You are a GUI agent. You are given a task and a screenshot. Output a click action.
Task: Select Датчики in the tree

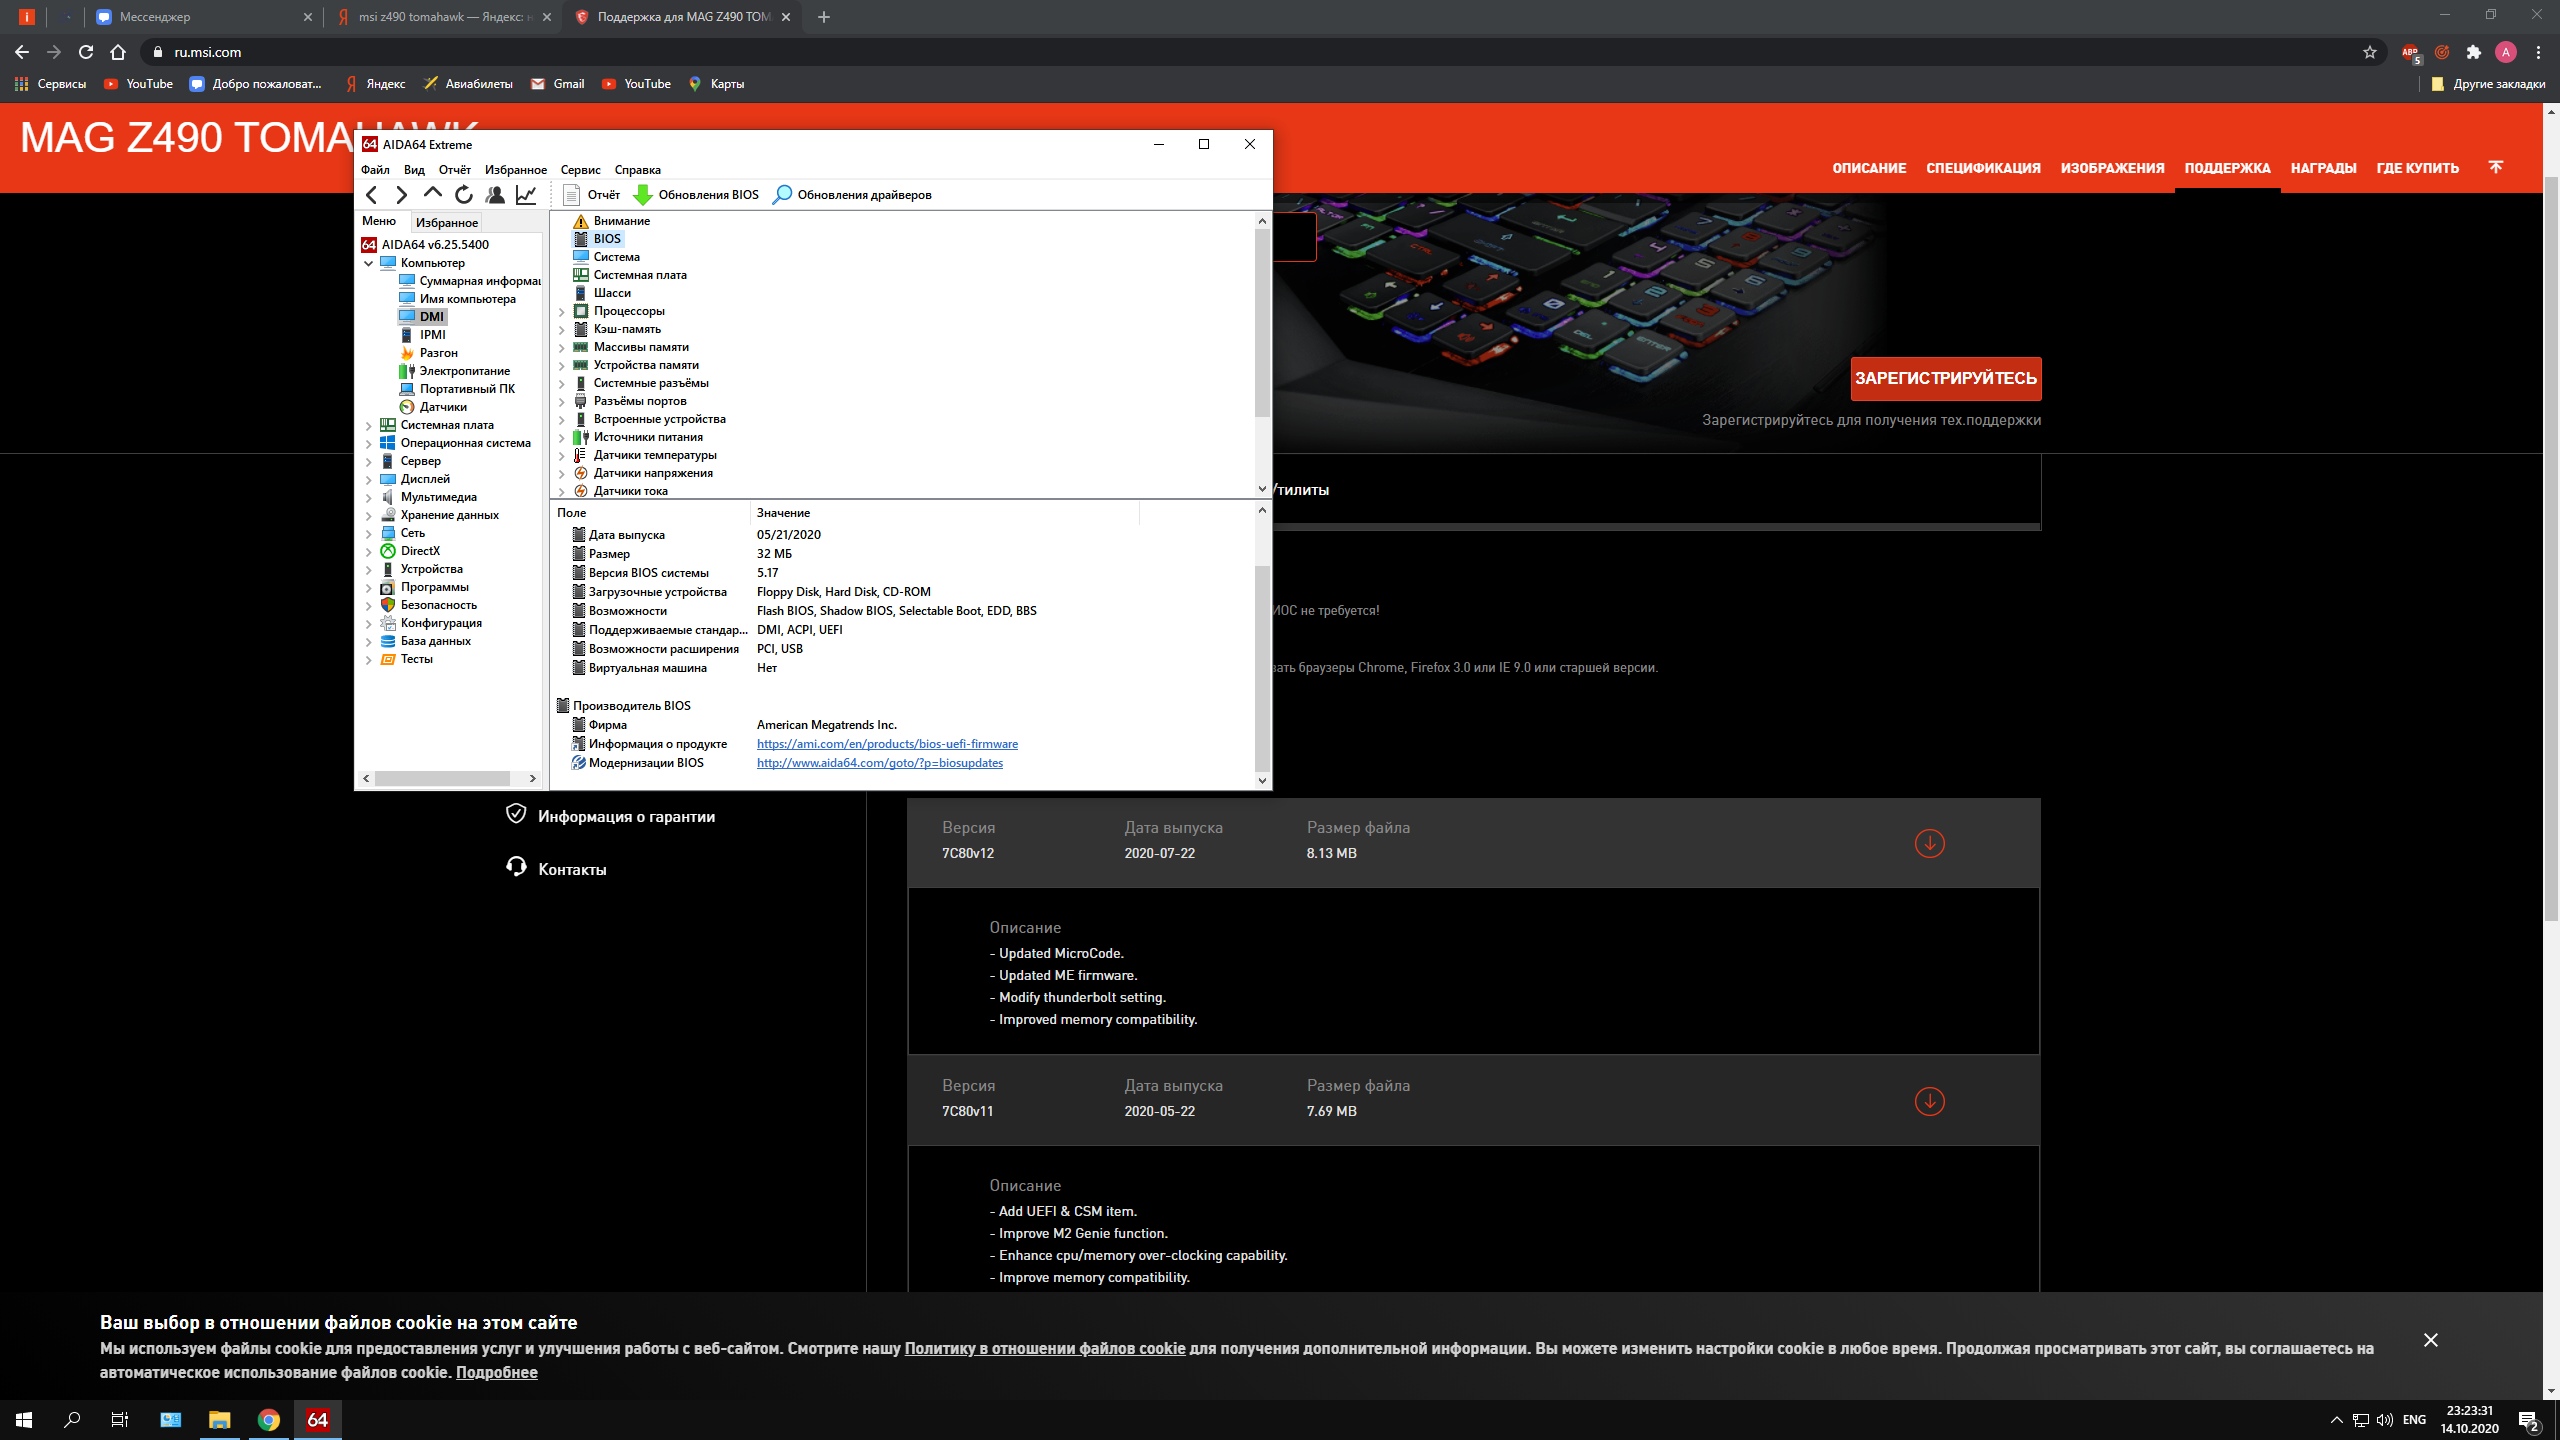point(442,407)
